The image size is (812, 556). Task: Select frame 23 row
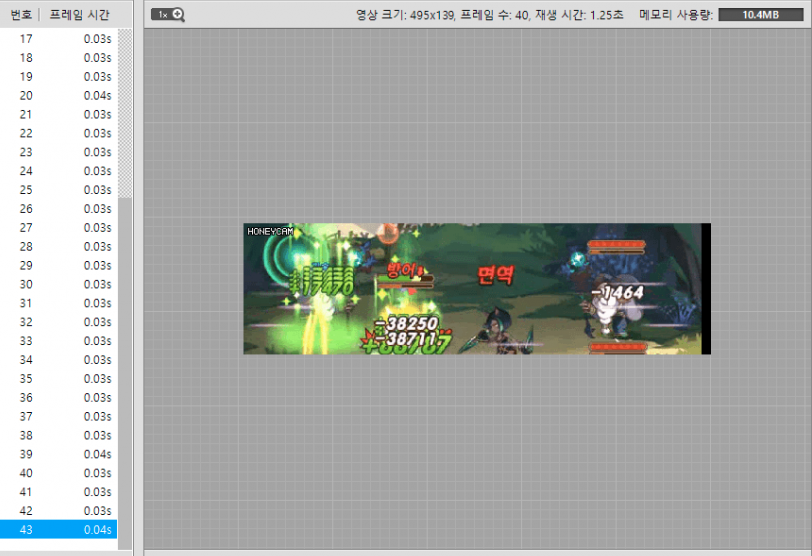[x=59, y=152]
